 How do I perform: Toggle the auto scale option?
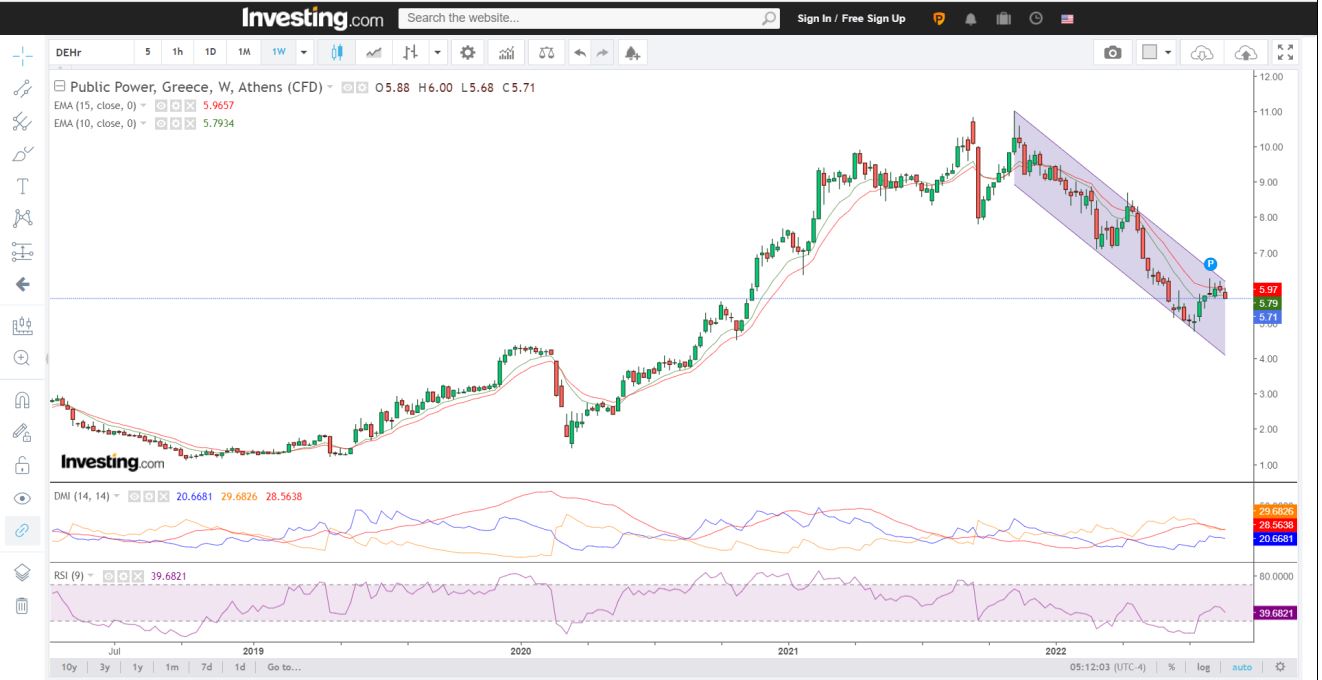pyautogui.click(x=1241, y=667)
